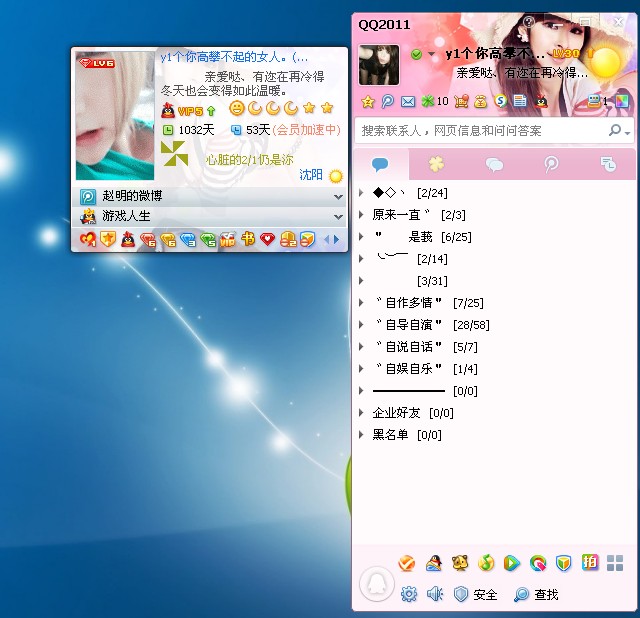
Task: Click the contact search input field
Action: 483,131
